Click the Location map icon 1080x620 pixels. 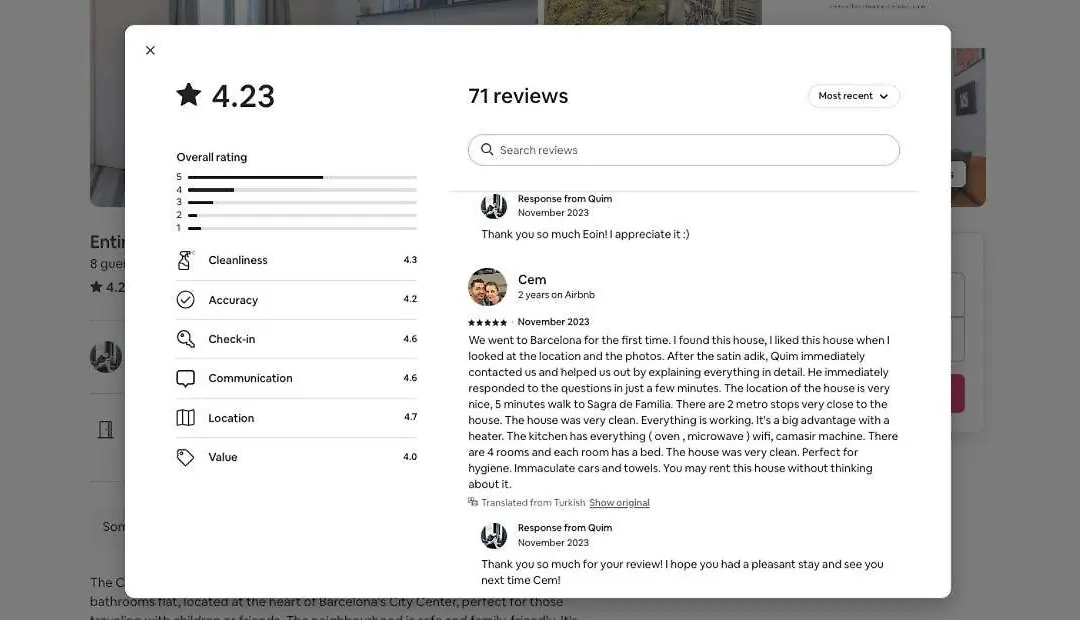tap(185, 417)
